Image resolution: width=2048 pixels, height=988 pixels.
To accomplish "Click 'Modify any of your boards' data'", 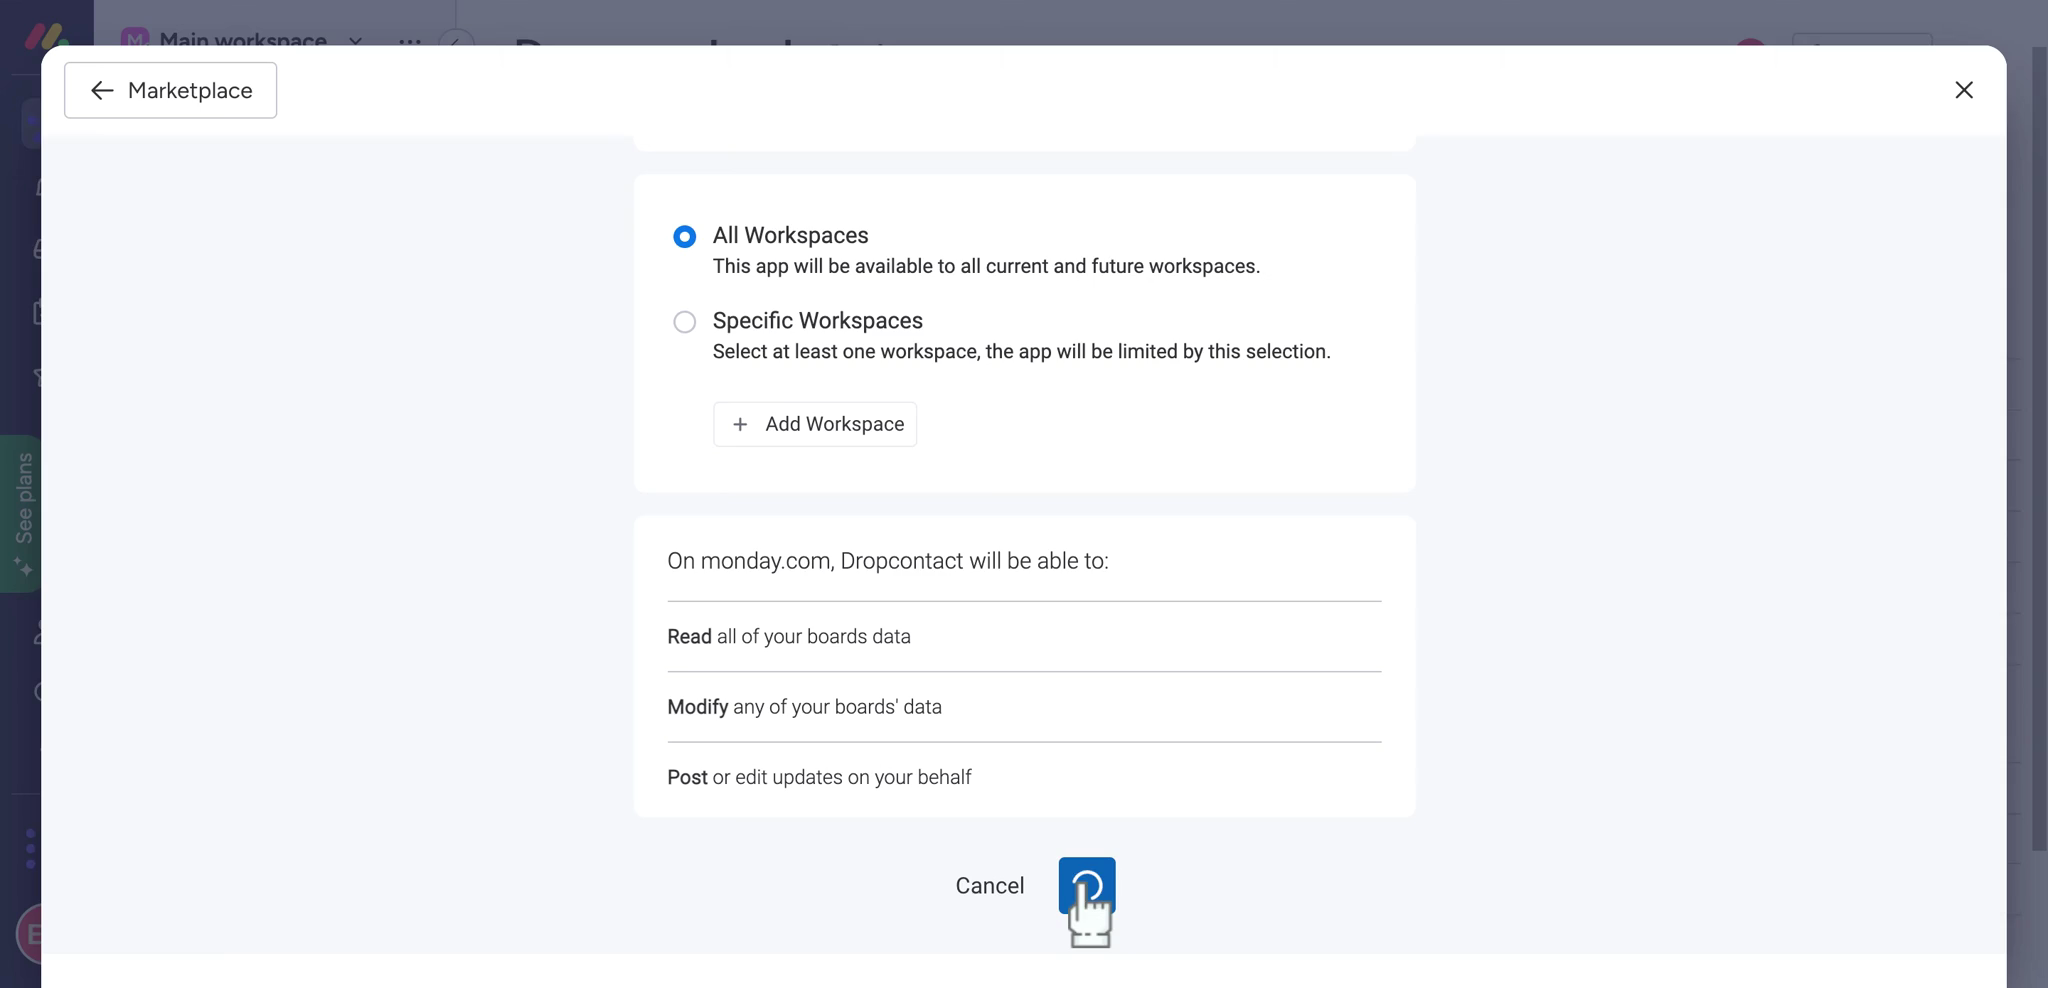I will coord(804,707).
